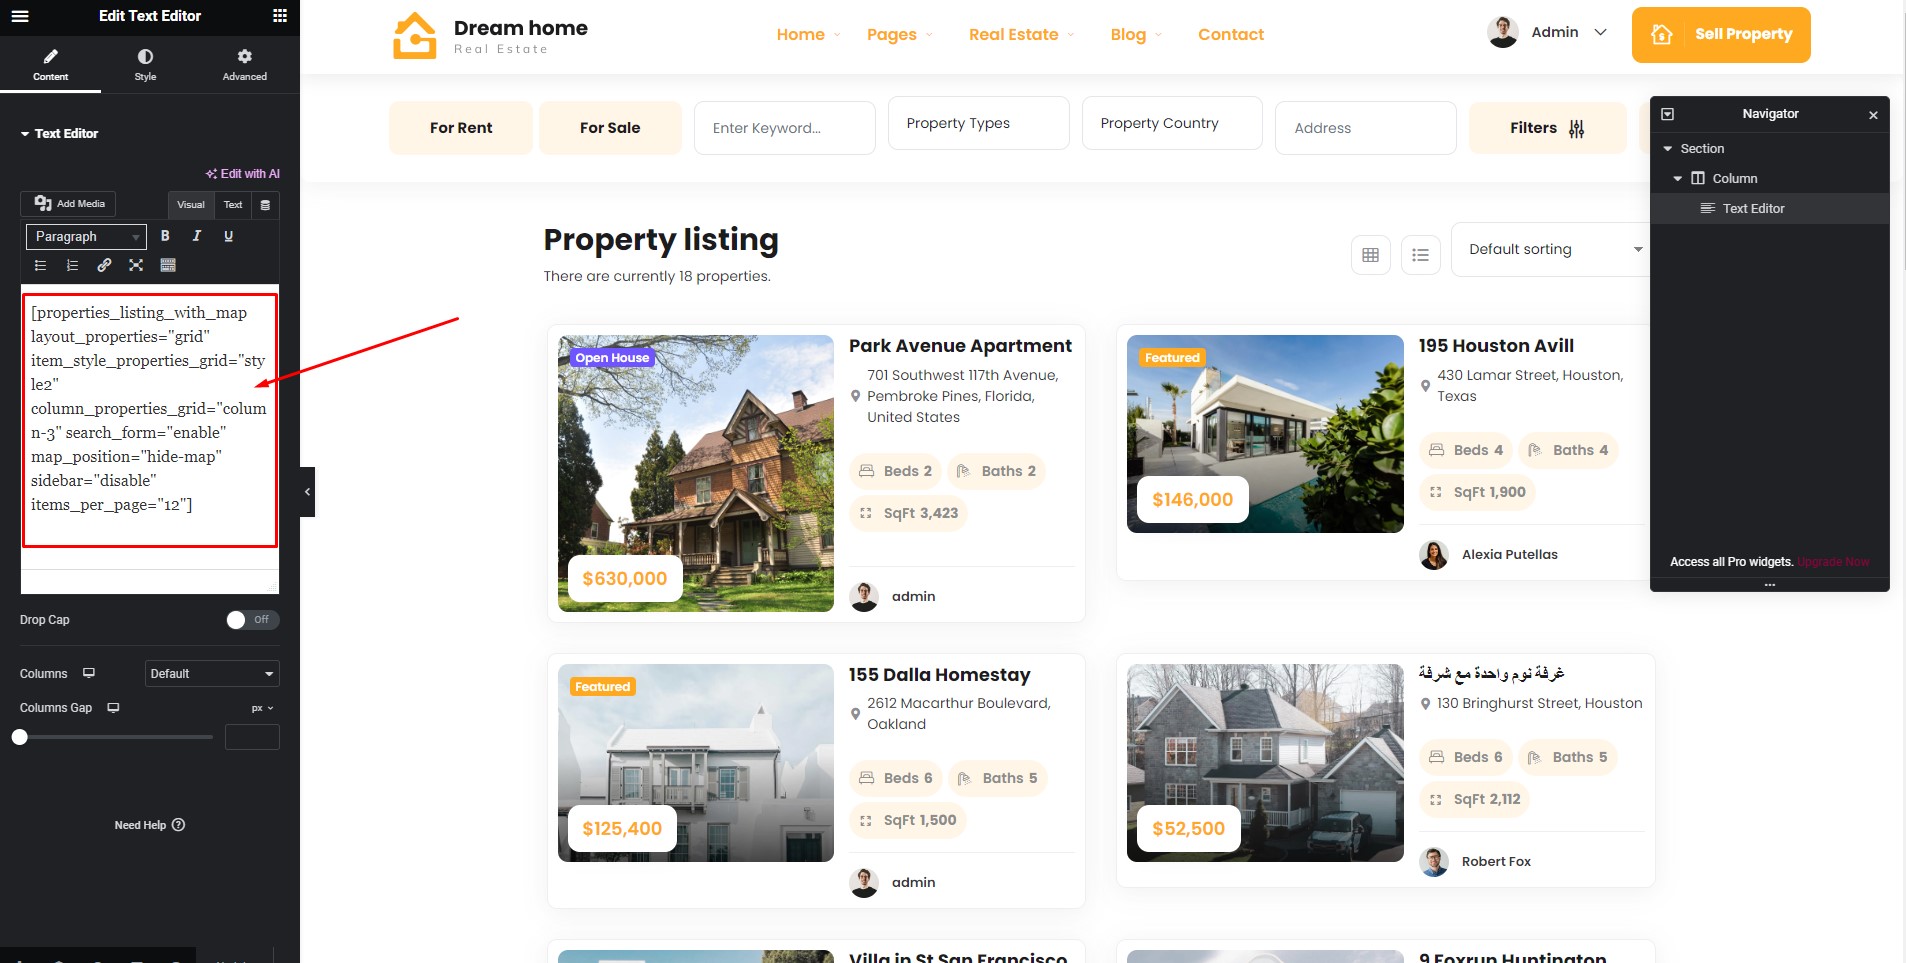
Task: Click agent Robert Fox avatar
Action: pos(1434,862)
